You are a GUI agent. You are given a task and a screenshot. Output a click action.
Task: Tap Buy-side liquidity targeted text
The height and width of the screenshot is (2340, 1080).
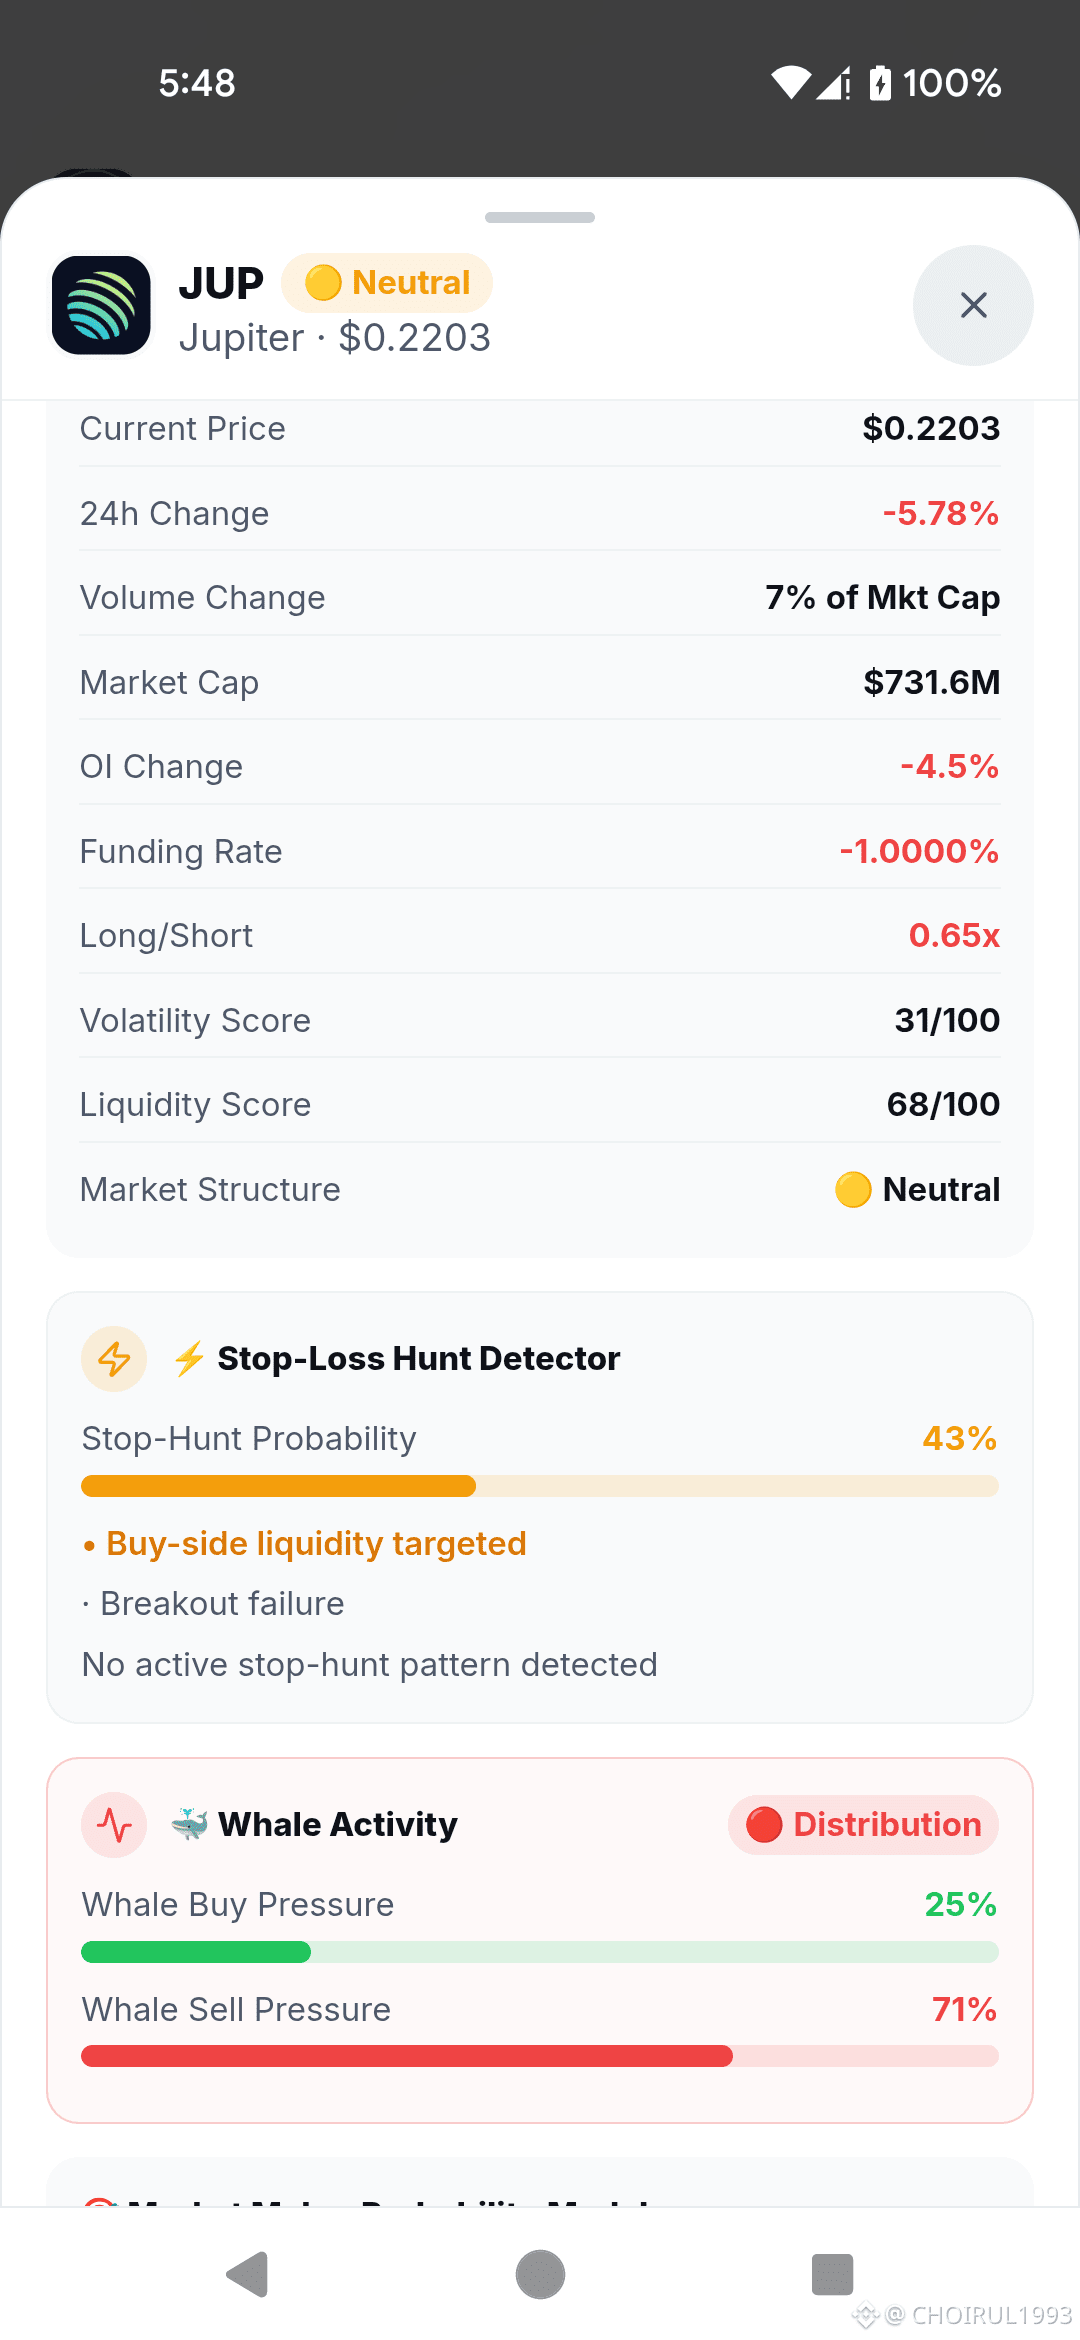click(x=316, y=1544)
